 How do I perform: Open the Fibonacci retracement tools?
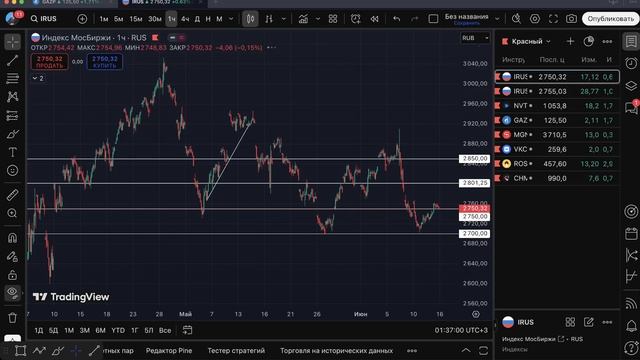click(13, 78)
